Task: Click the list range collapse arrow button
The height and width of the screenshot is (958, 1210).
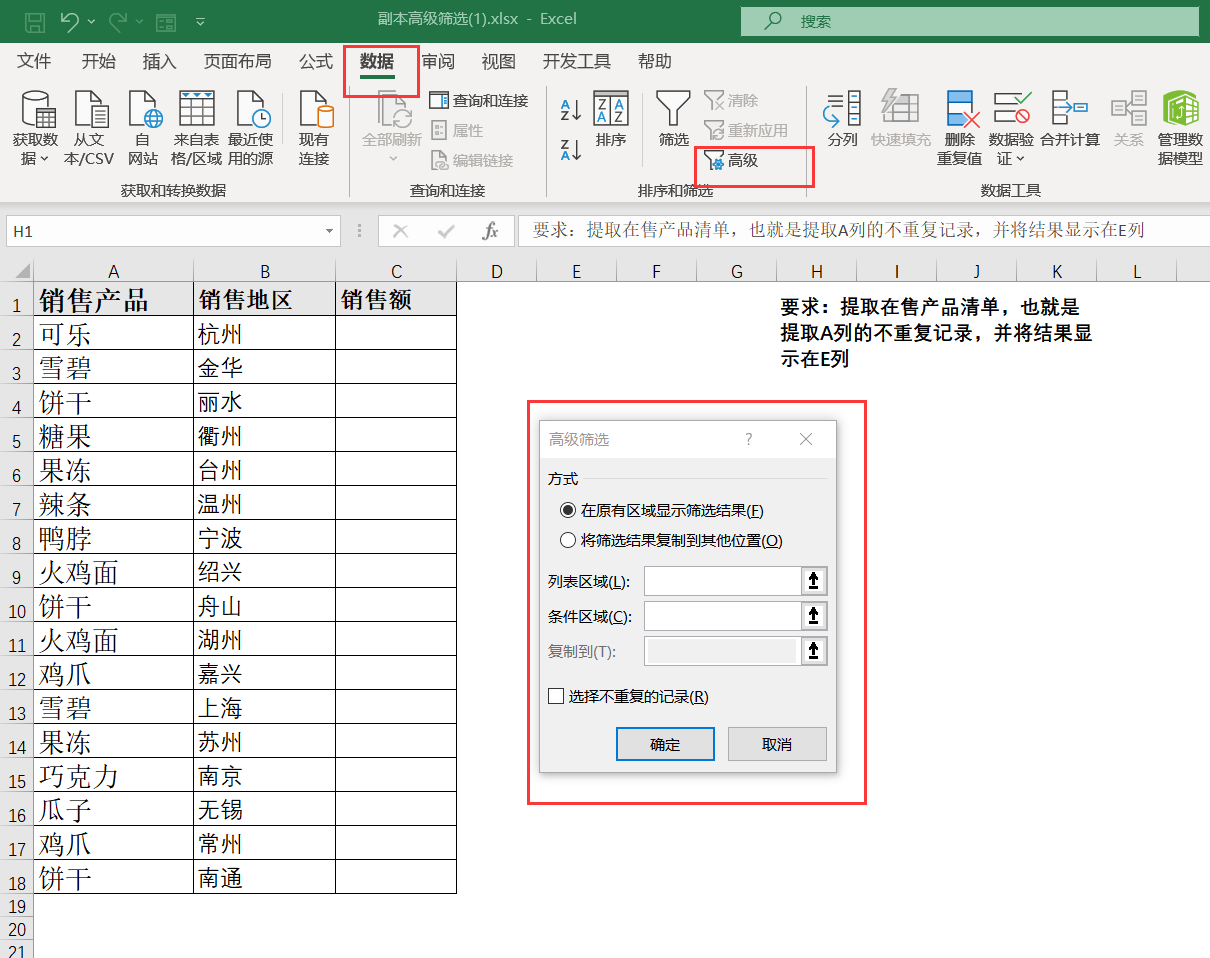Action: point(814,581)
